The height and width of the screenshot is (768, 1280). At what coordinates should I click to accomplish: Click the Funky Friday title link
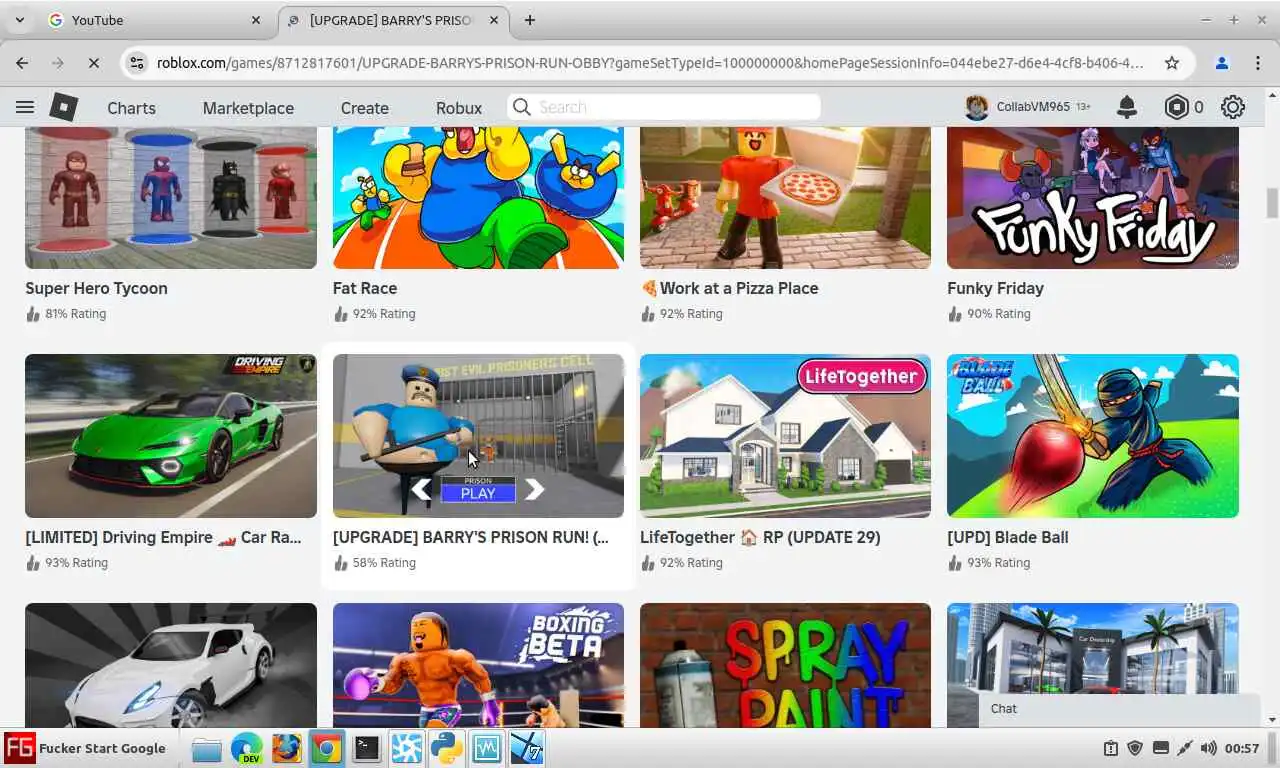point(995,288)
